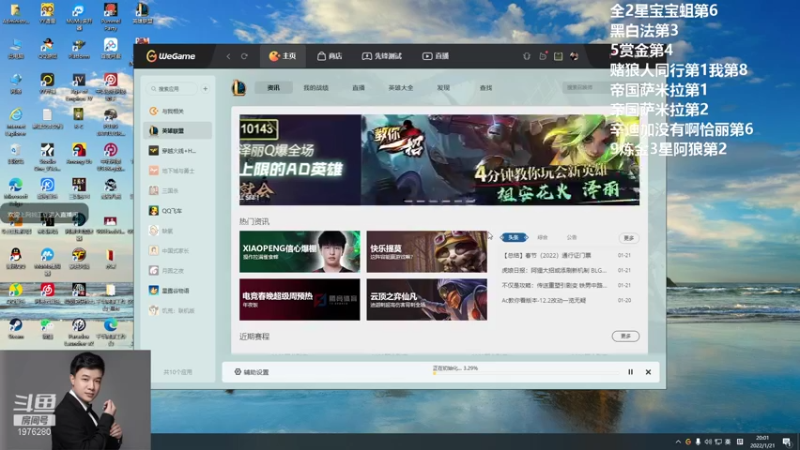
Task: Select 地下城与勇士 in the sidebar
Action: (x=178, y=171)
